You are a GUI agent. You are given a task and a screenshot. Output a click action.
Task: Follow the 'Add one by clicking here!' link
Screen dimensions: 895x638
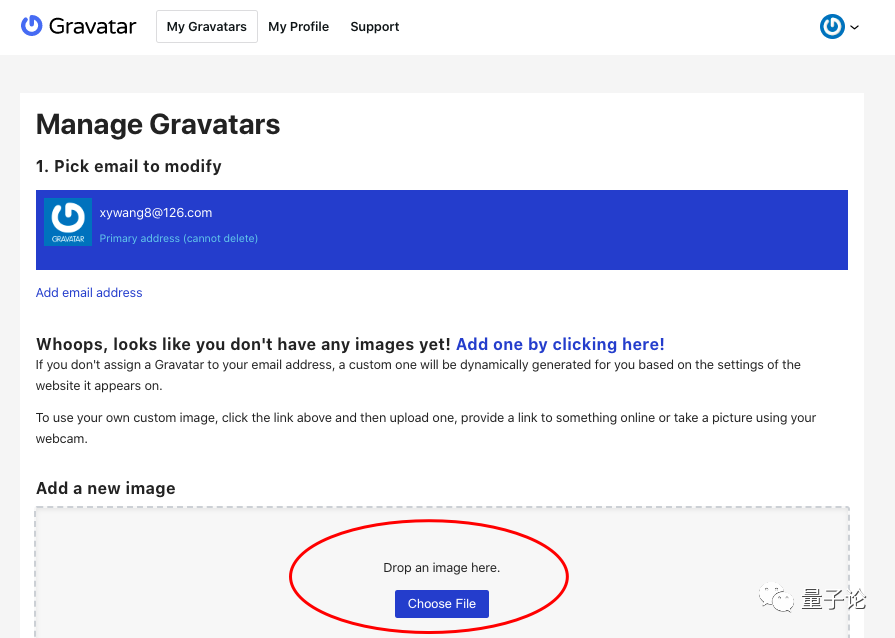pos(560,344)
